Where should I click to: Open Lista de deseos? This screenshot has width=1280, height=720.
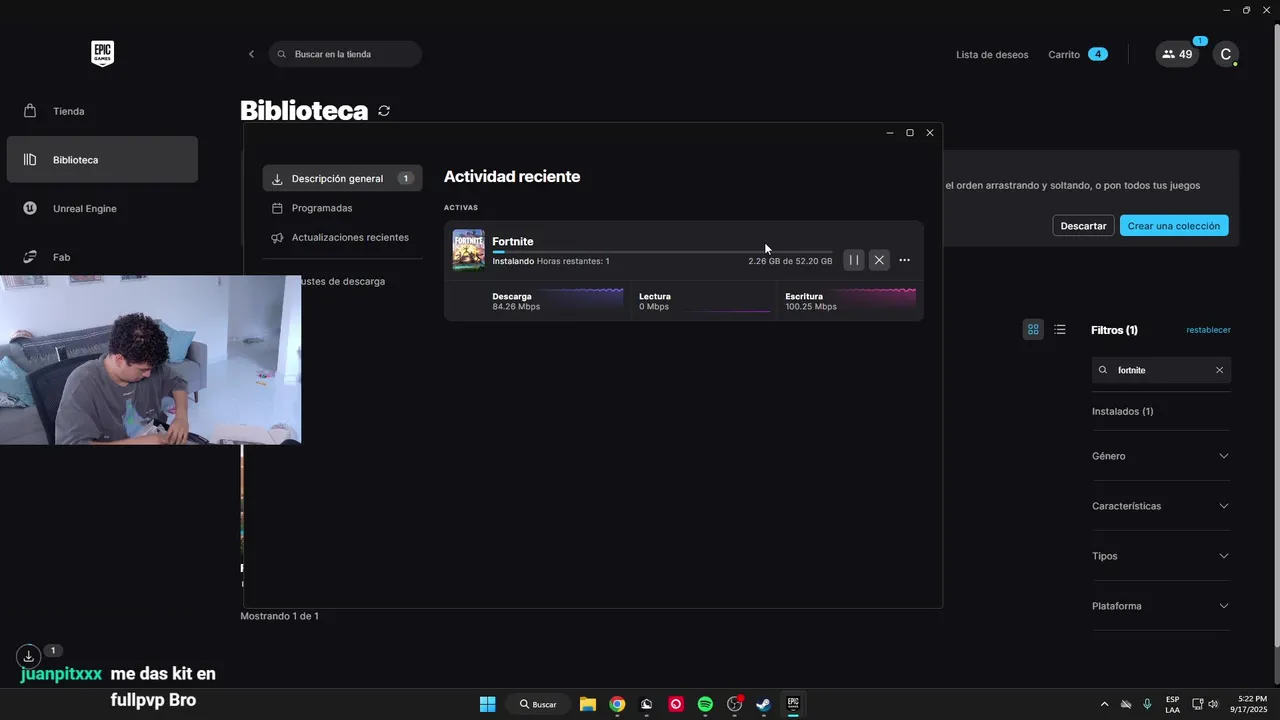[992, 55]
